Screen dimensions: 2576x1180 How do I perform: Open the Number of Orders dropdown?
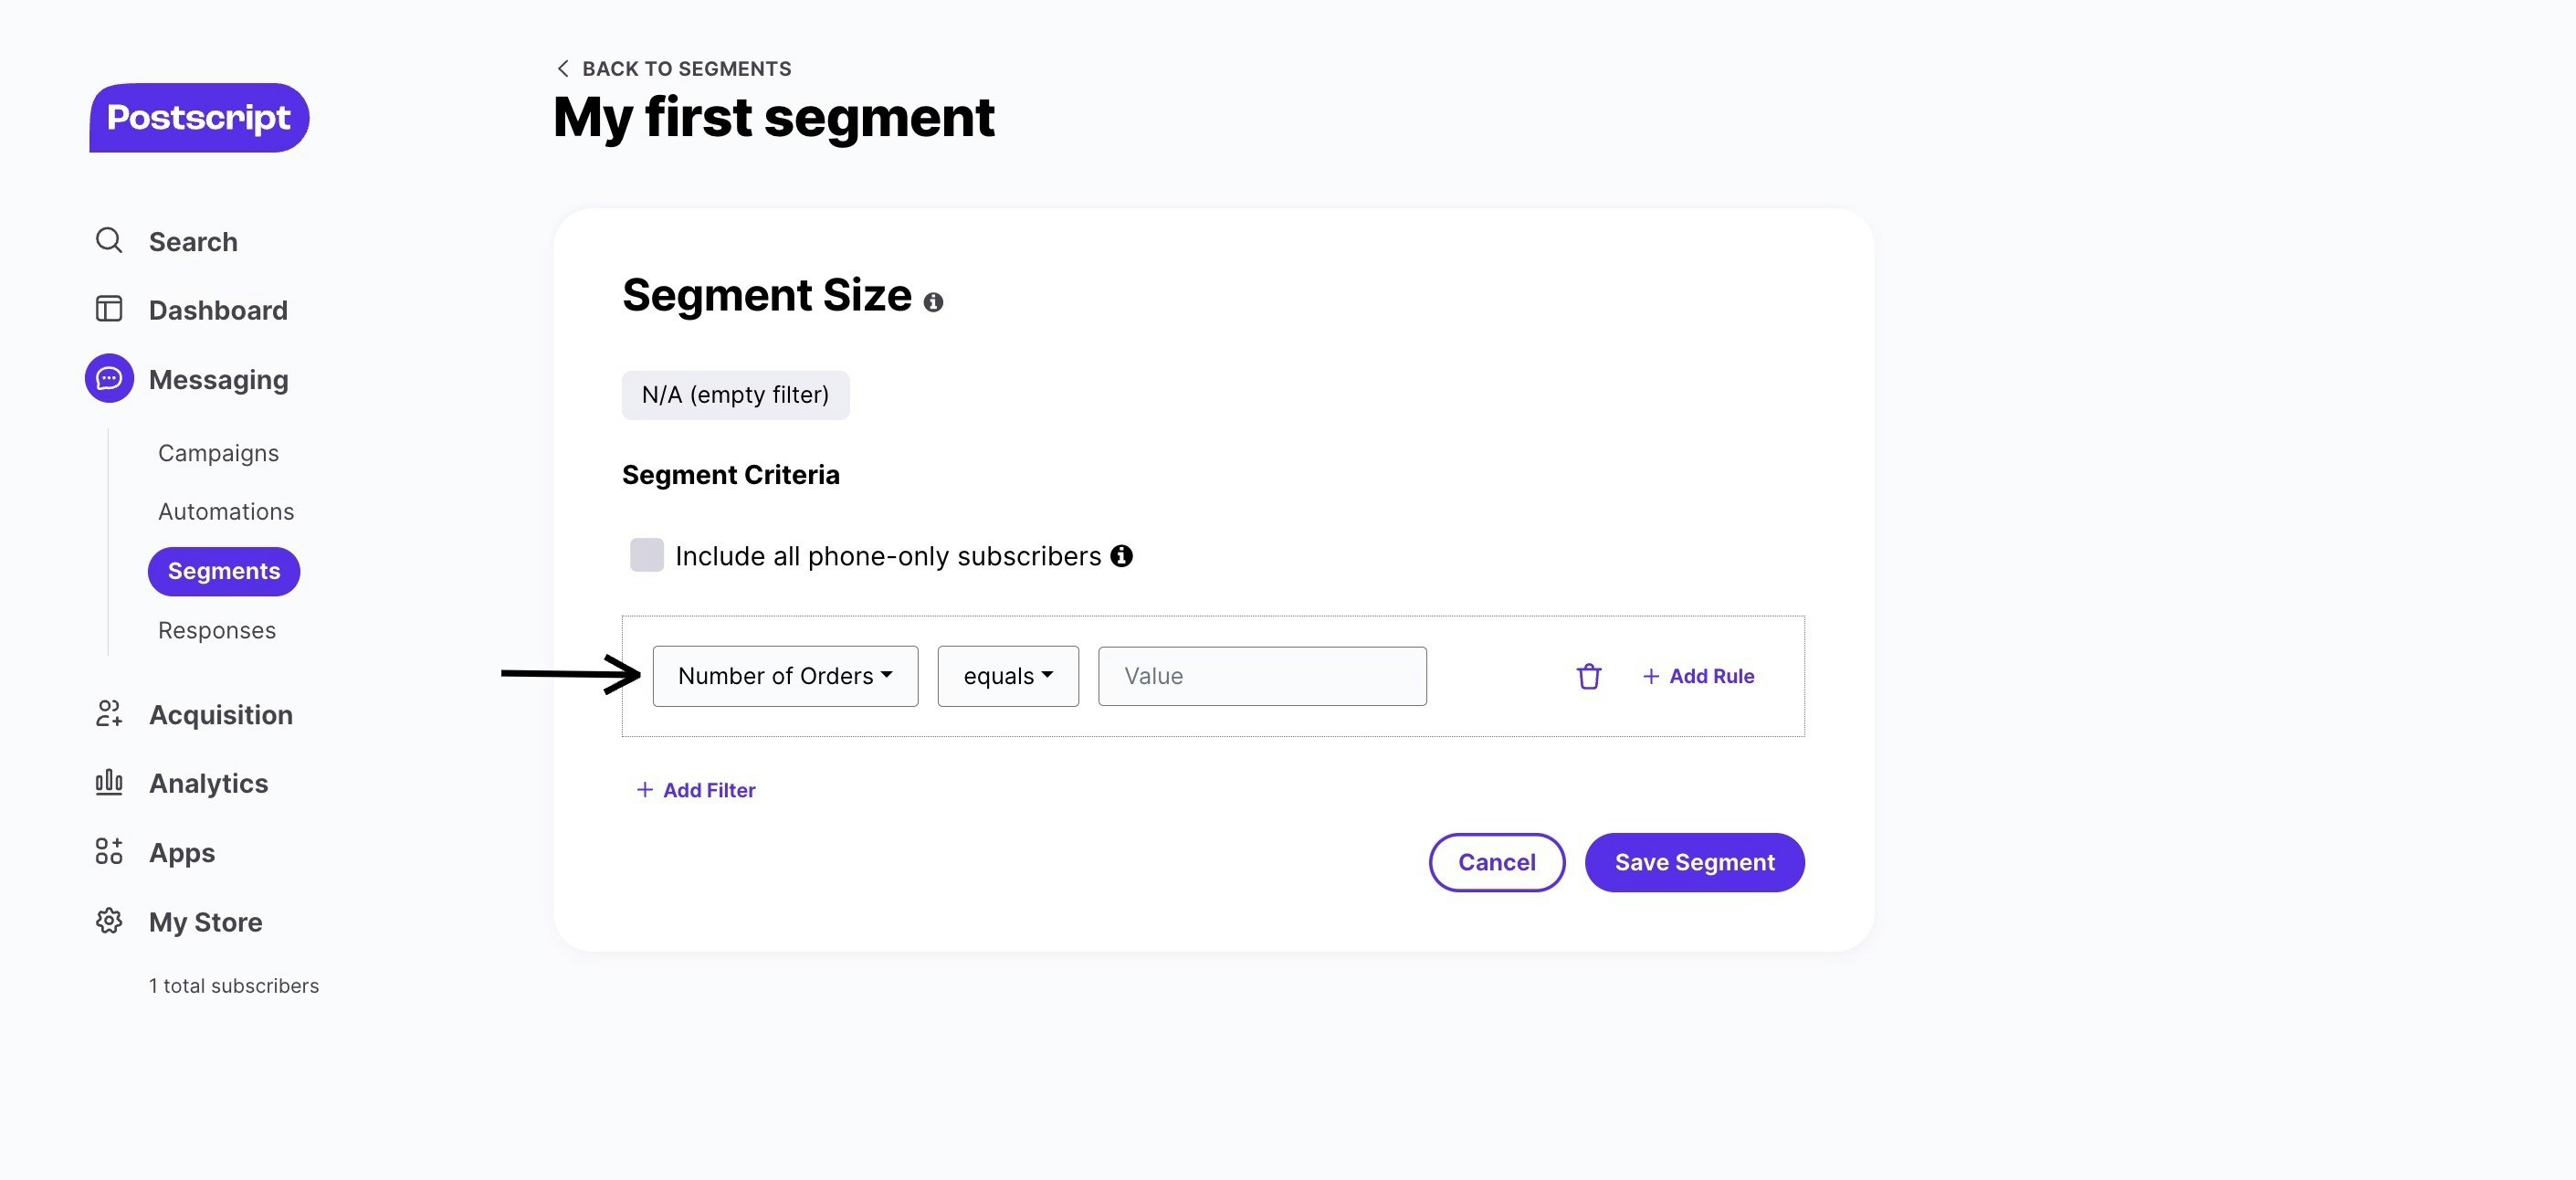[785, 677]
